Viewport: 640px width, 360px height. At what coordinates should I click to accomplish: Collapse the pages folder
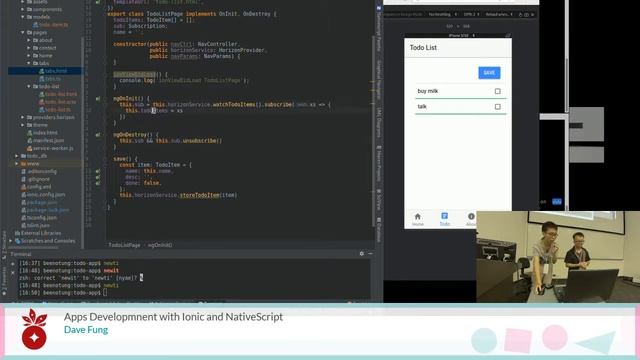(x=23, y=32)
